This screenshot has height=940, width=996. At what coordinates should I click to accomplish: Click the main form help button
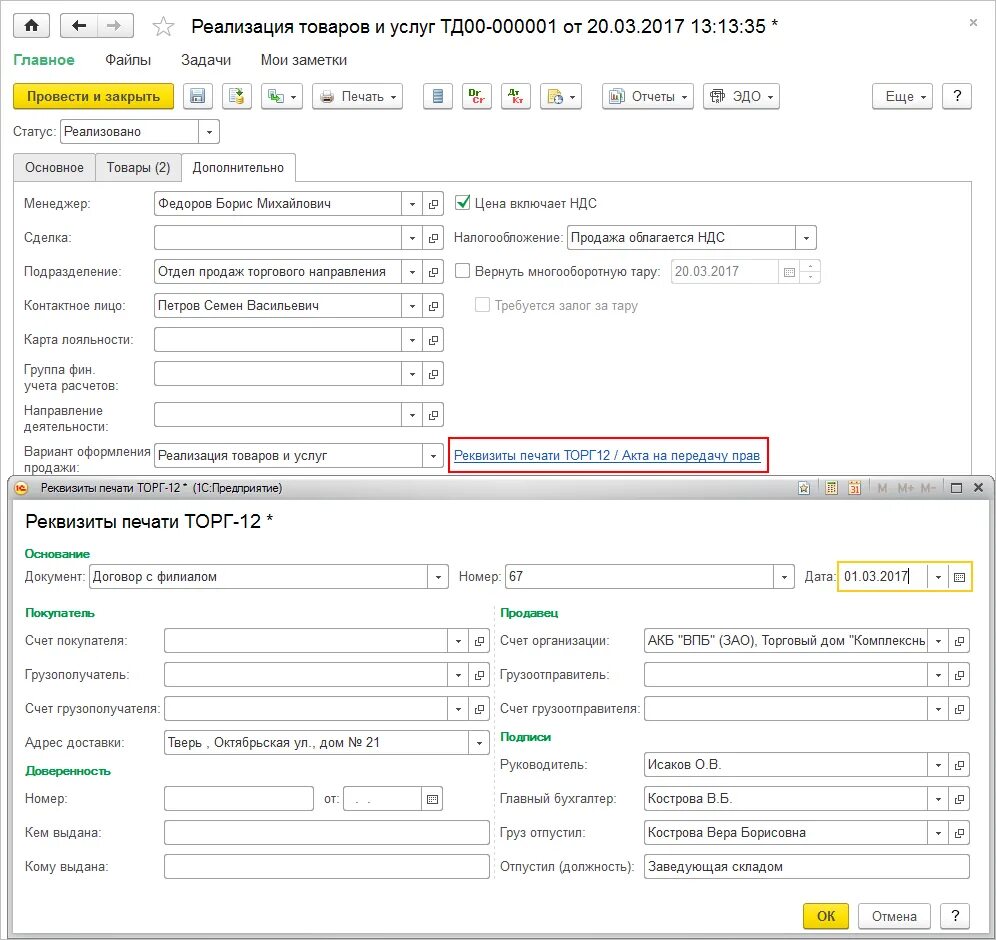(957, 97)
